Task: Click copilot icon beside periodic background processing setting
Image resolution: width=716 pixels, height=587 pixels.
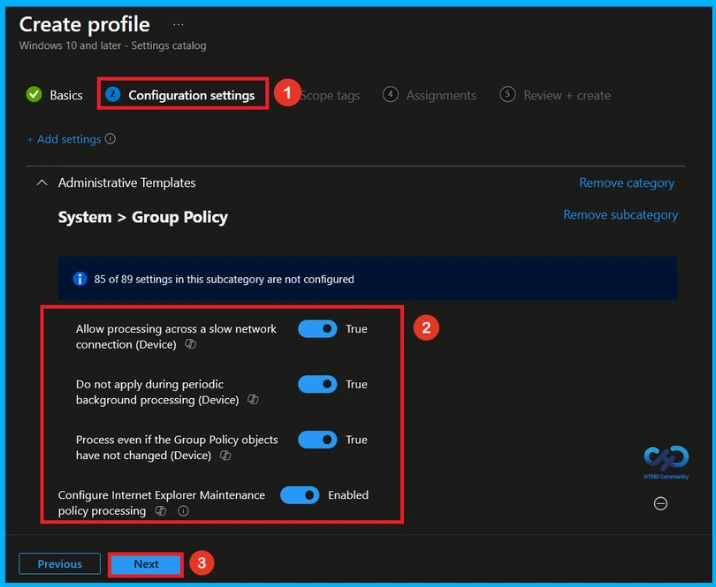Action: (253, 400)
